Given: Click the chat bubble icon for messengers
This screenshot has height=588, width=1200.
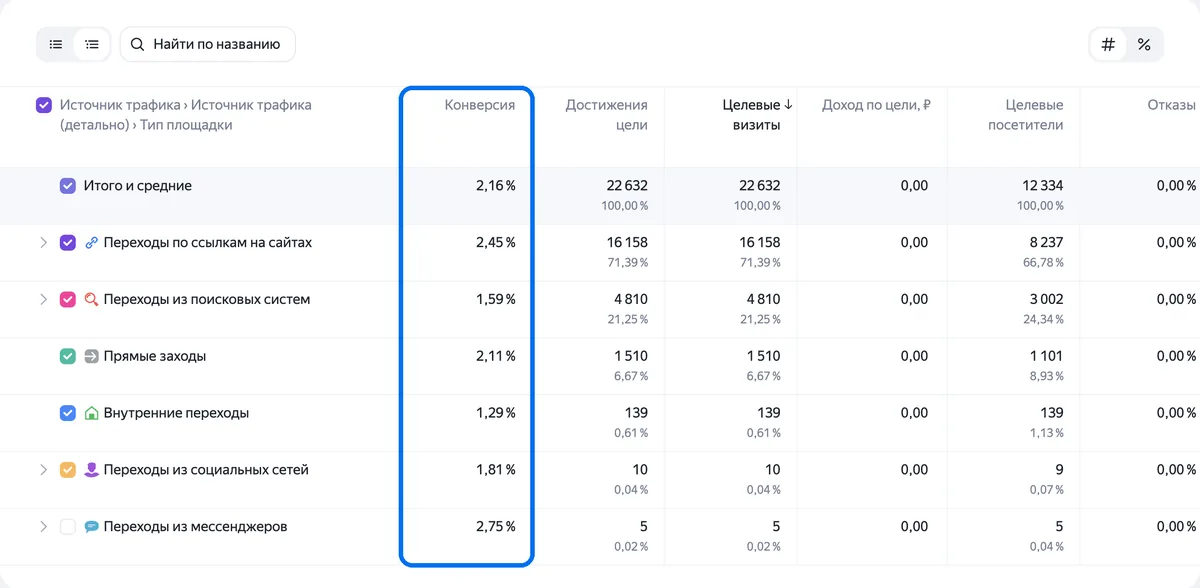Looking at the screenshot, I should (x=92, y=526).
